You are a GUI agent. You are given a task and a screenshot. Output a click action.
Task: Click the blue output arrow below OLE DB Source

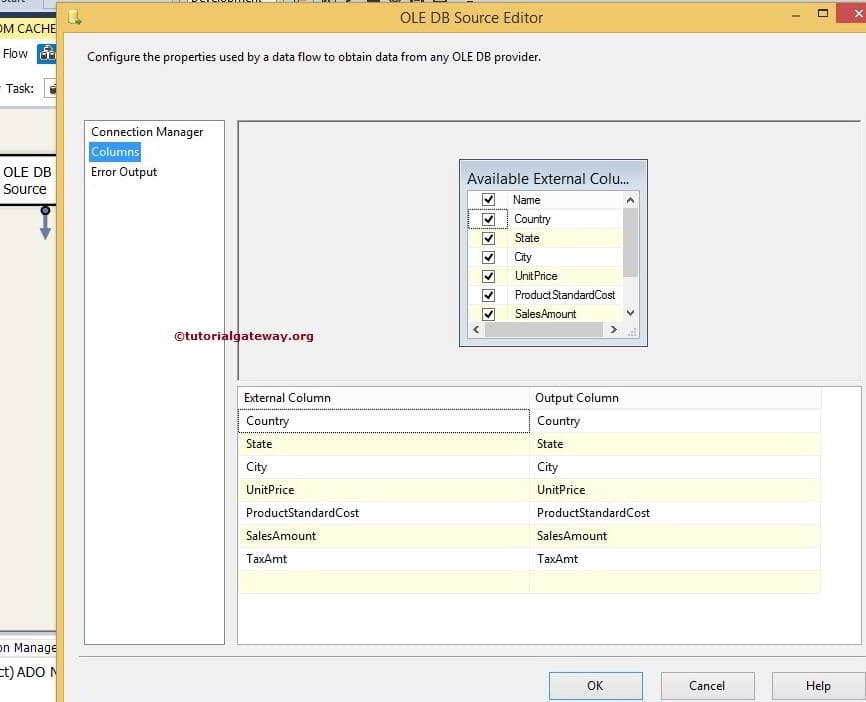[44, 227]
